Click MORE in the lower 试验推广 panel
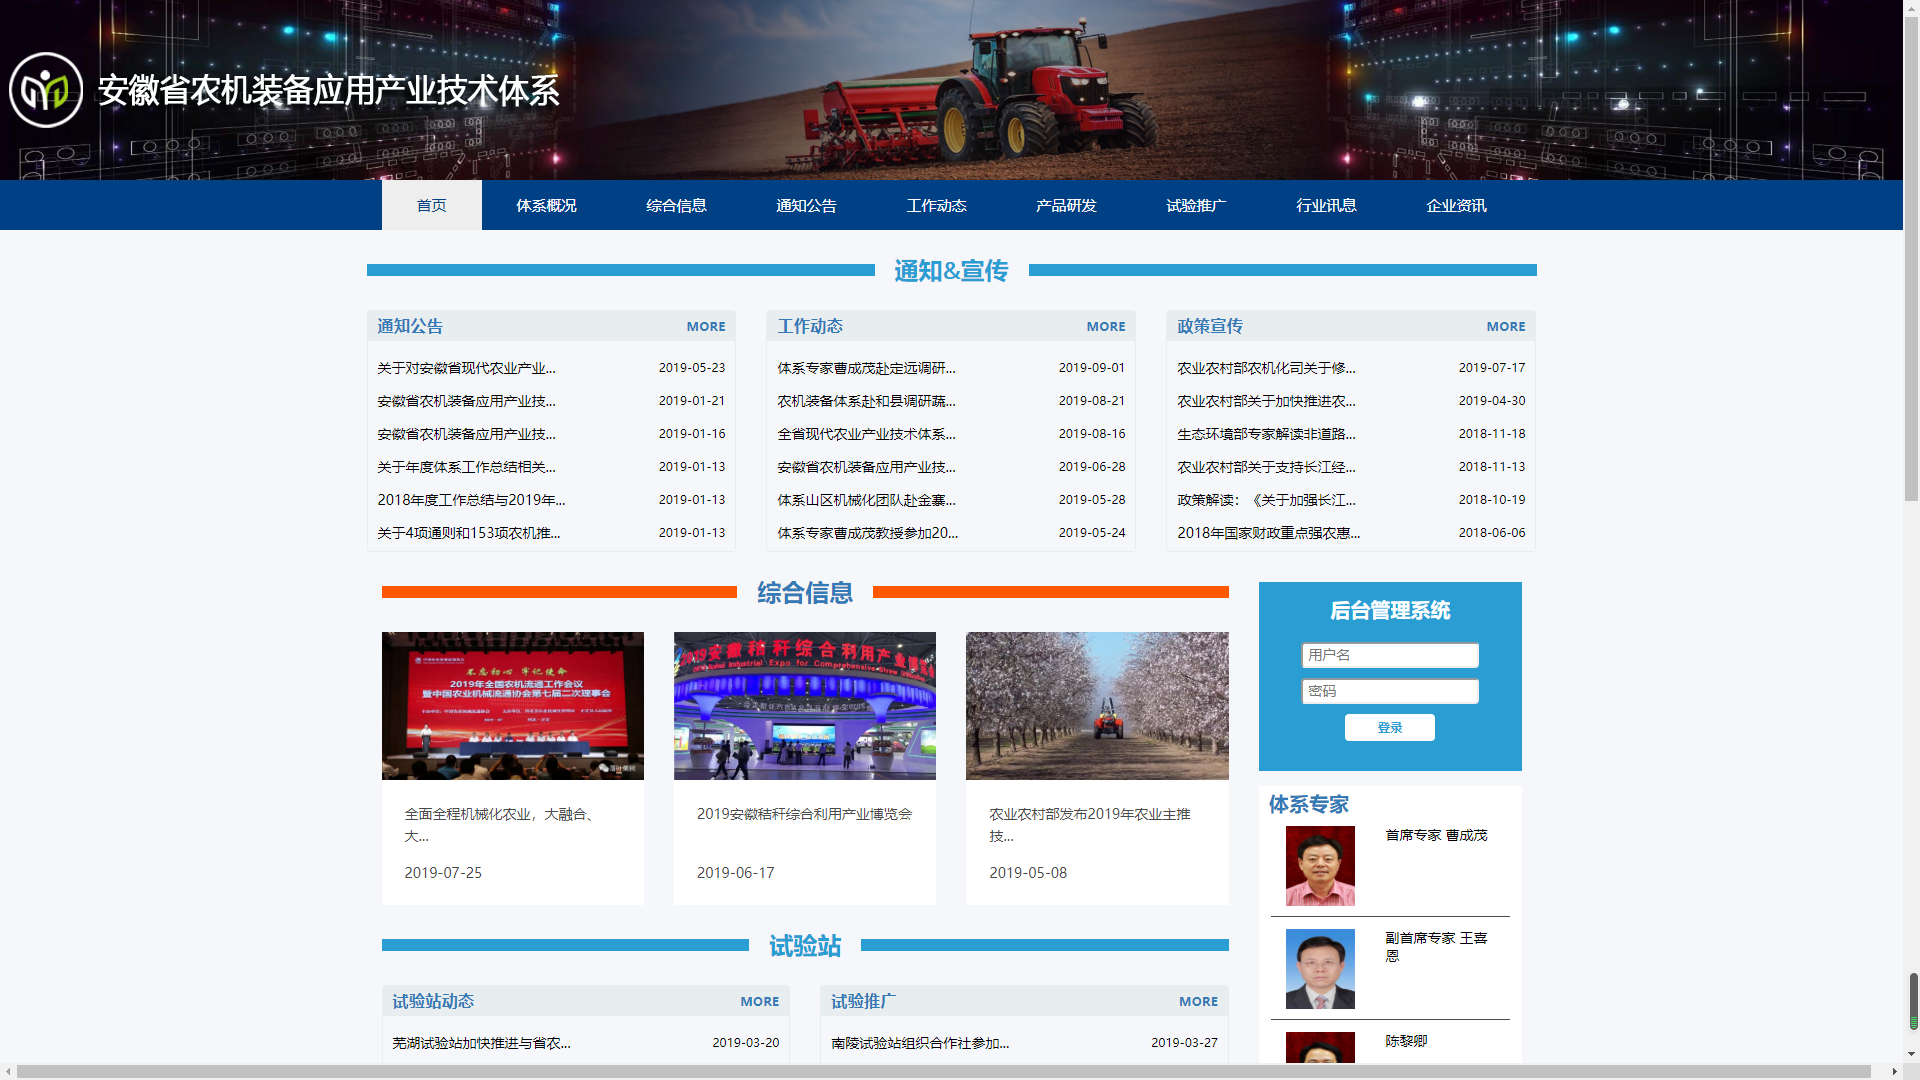 pos(1198,1002)
